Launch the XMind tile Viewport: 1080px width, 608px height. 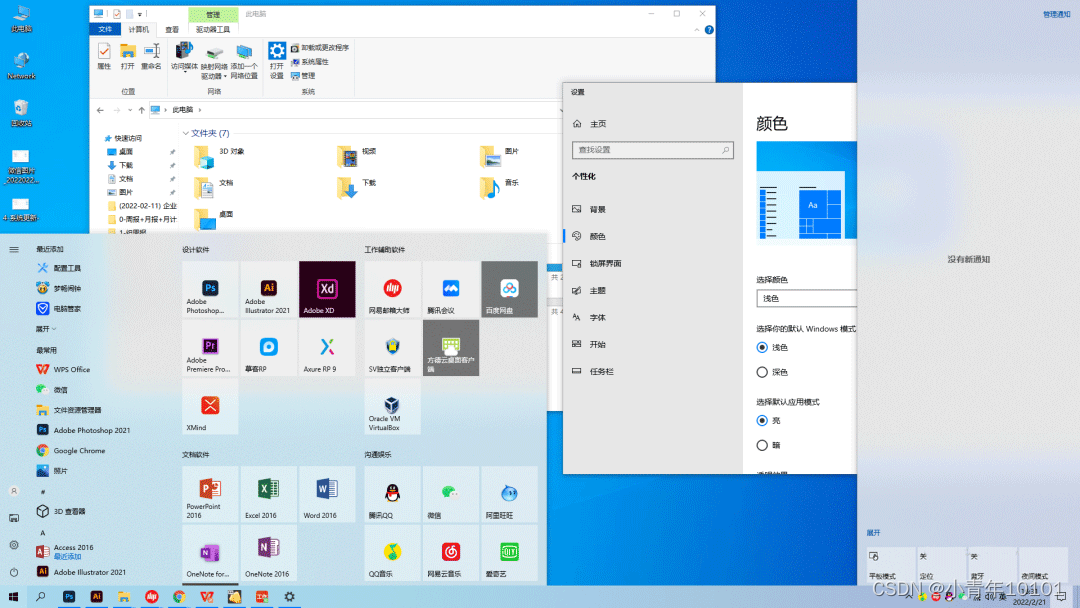210,406
